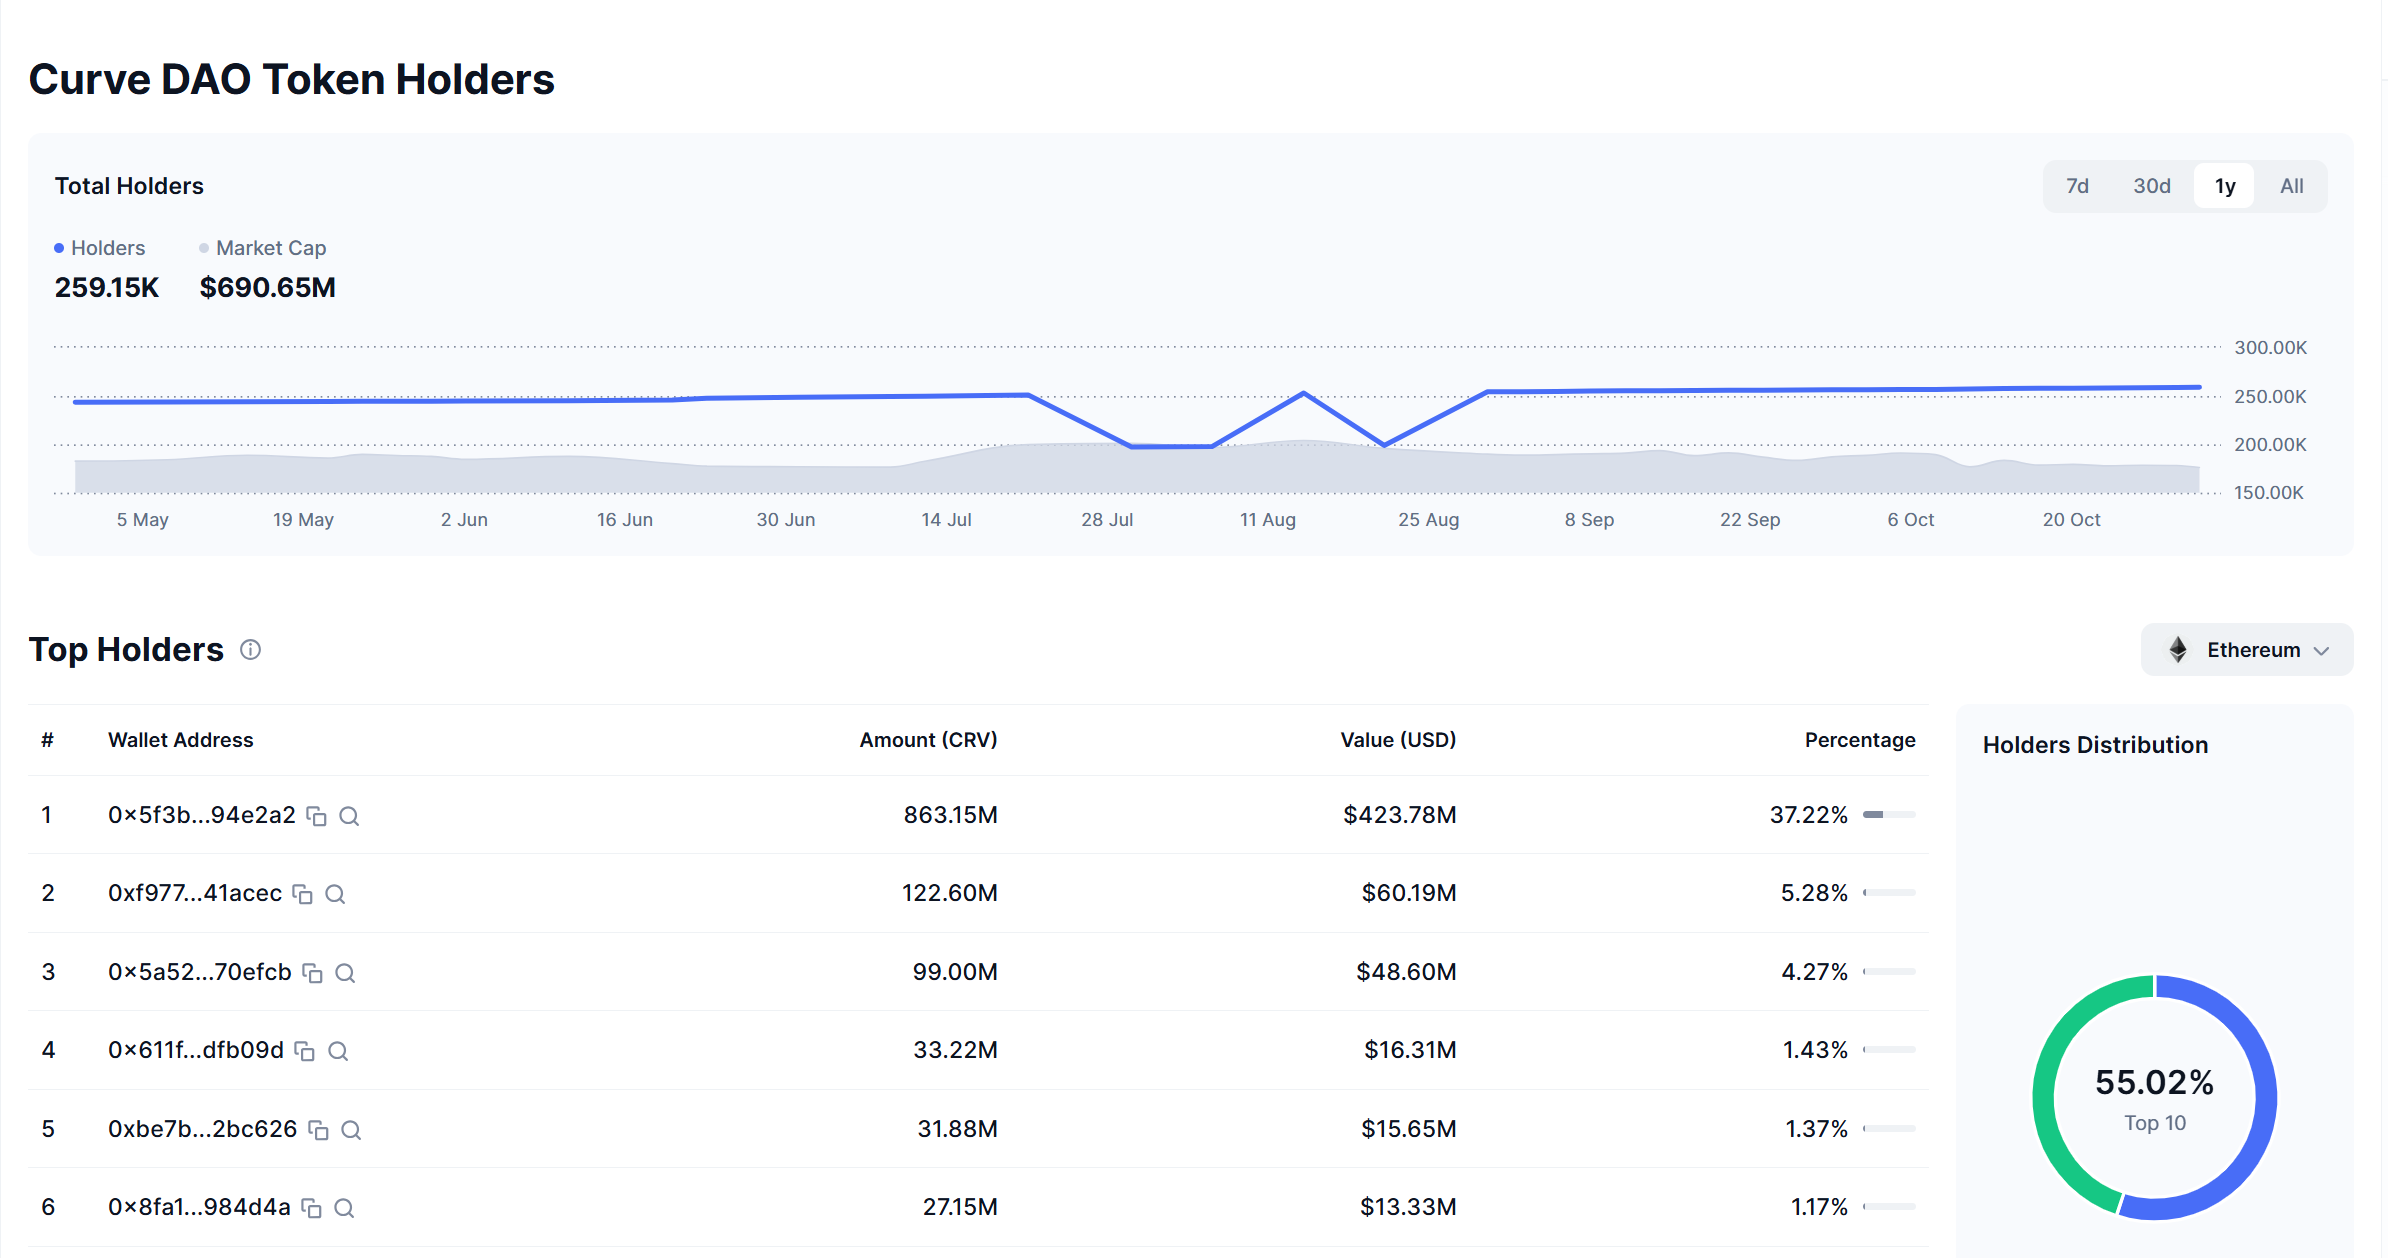Screen dimensions: 2388x1258
Task: Switch chart range to 7d
Action: click(2077, 186)
